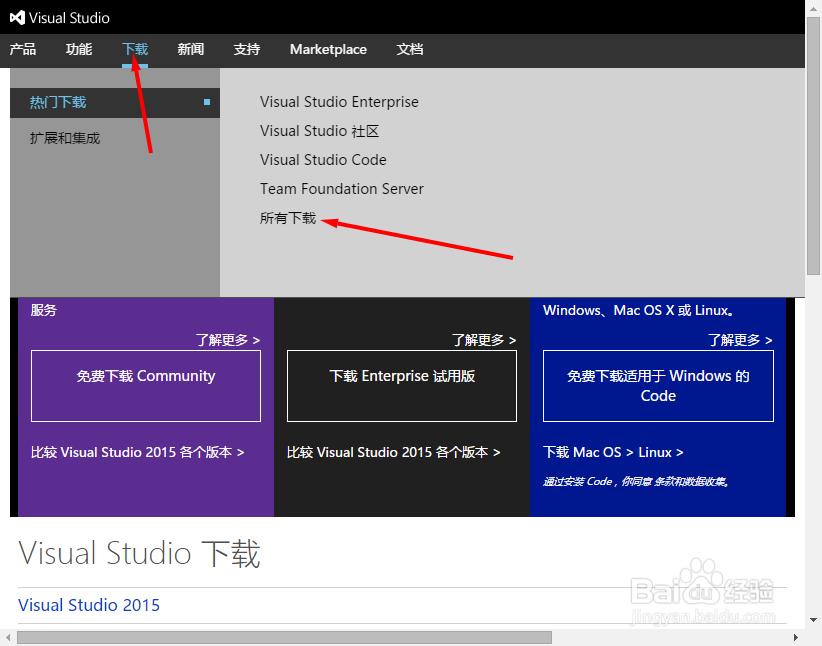This screenshot has width=822, height=646.
Task: Click 免费下载适用于 Windows 的 Code
Action: point(657,386)
